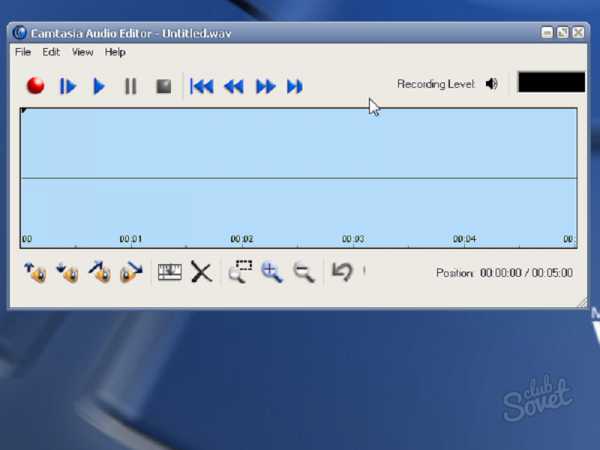
Task: Click the Recording Level label
Action: [435, 84]
